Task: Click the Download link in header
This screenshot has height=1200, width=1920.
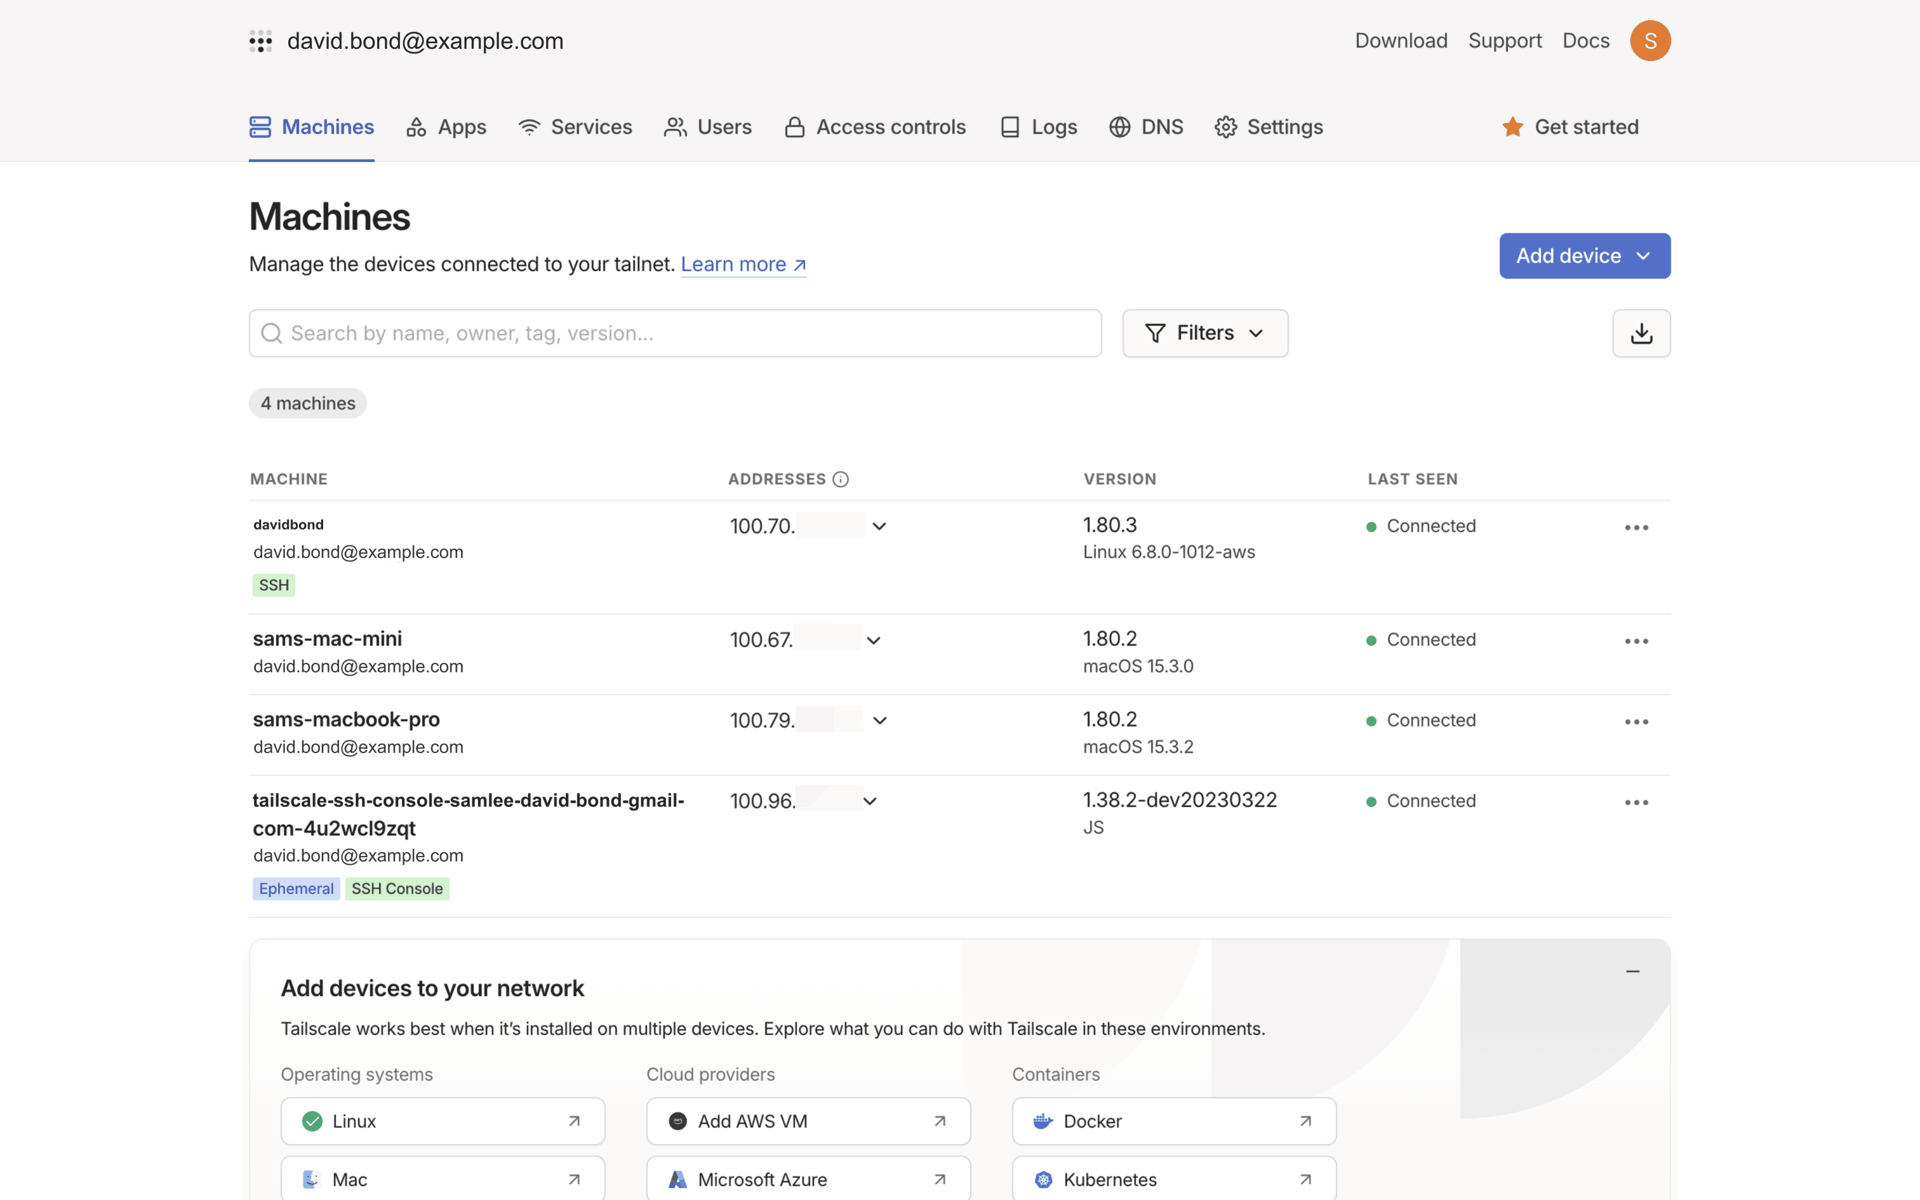Action: 1401,41
